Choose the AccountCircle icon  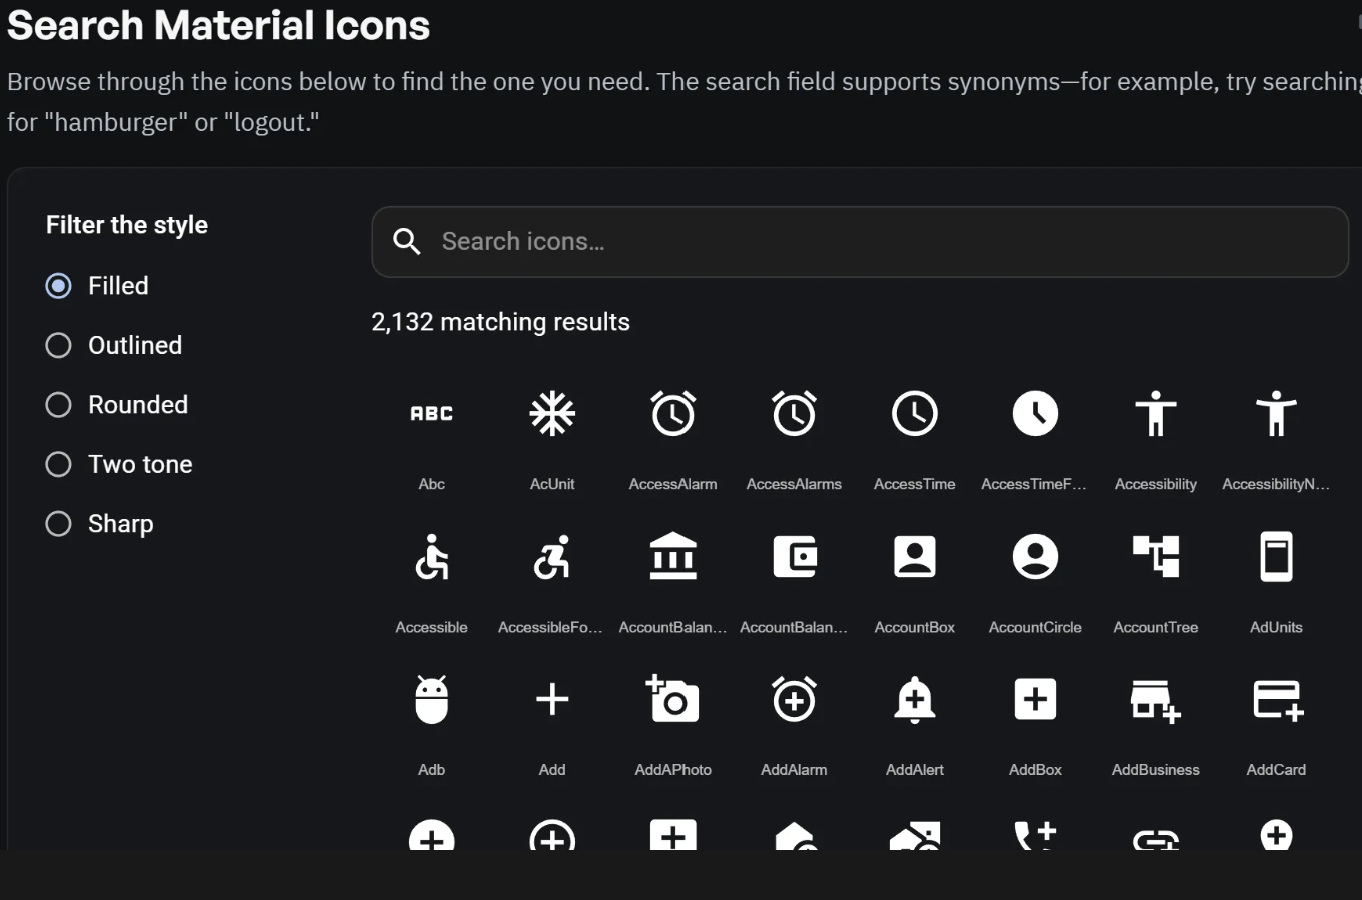[x=1035, y=557]
